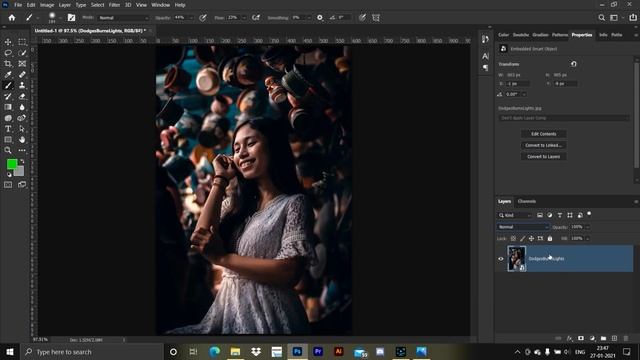Image resolution: width=640 pixels, height=360 pixels.
Task: Select the Path Selection tool
Action: tap(22, 129)
